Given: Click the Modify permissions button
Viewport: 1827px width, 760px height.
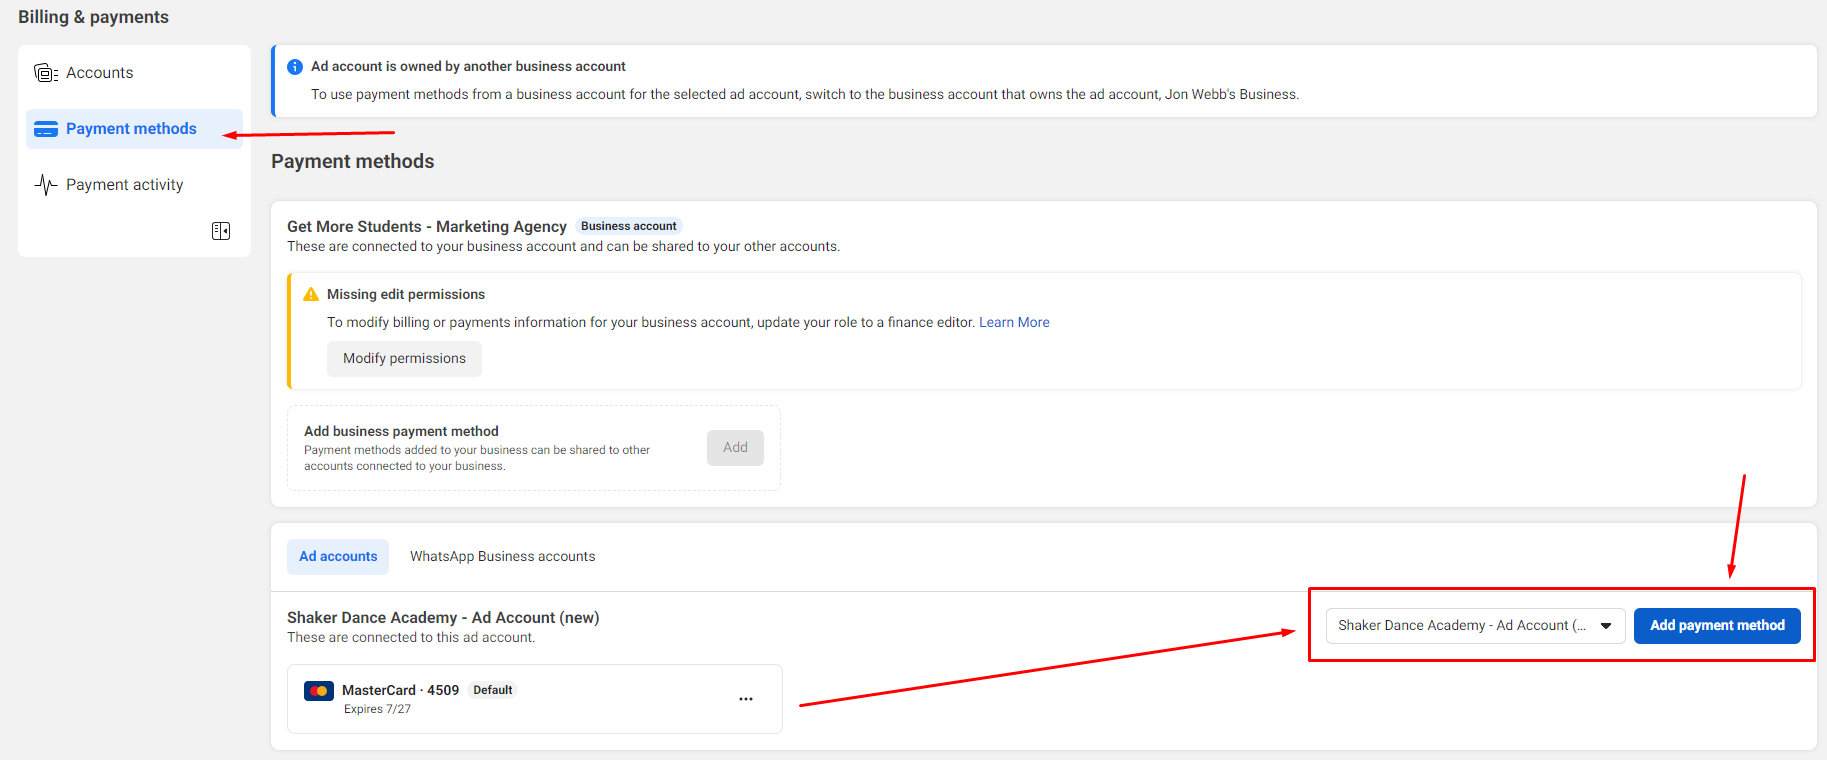Looking at the screenshot, I should (404, 359).
